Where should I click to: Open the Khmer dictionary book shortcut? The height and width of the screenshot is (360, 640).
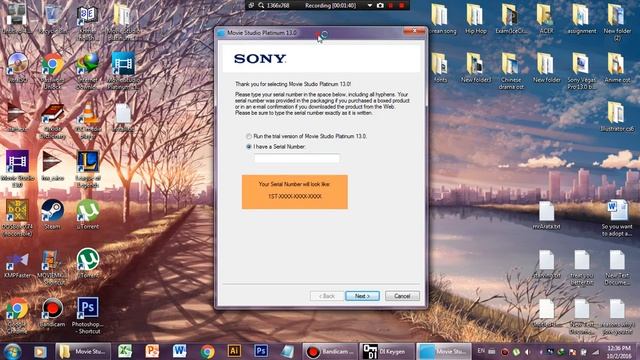pos(88,22)
